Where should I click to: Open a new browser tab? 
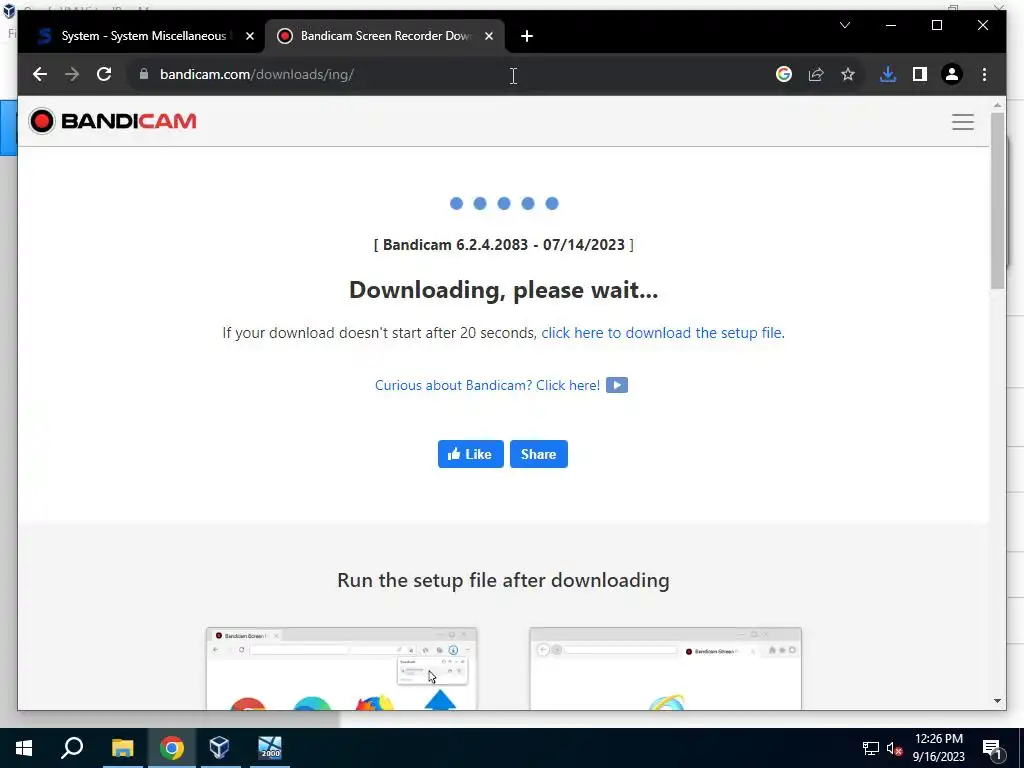526,37
